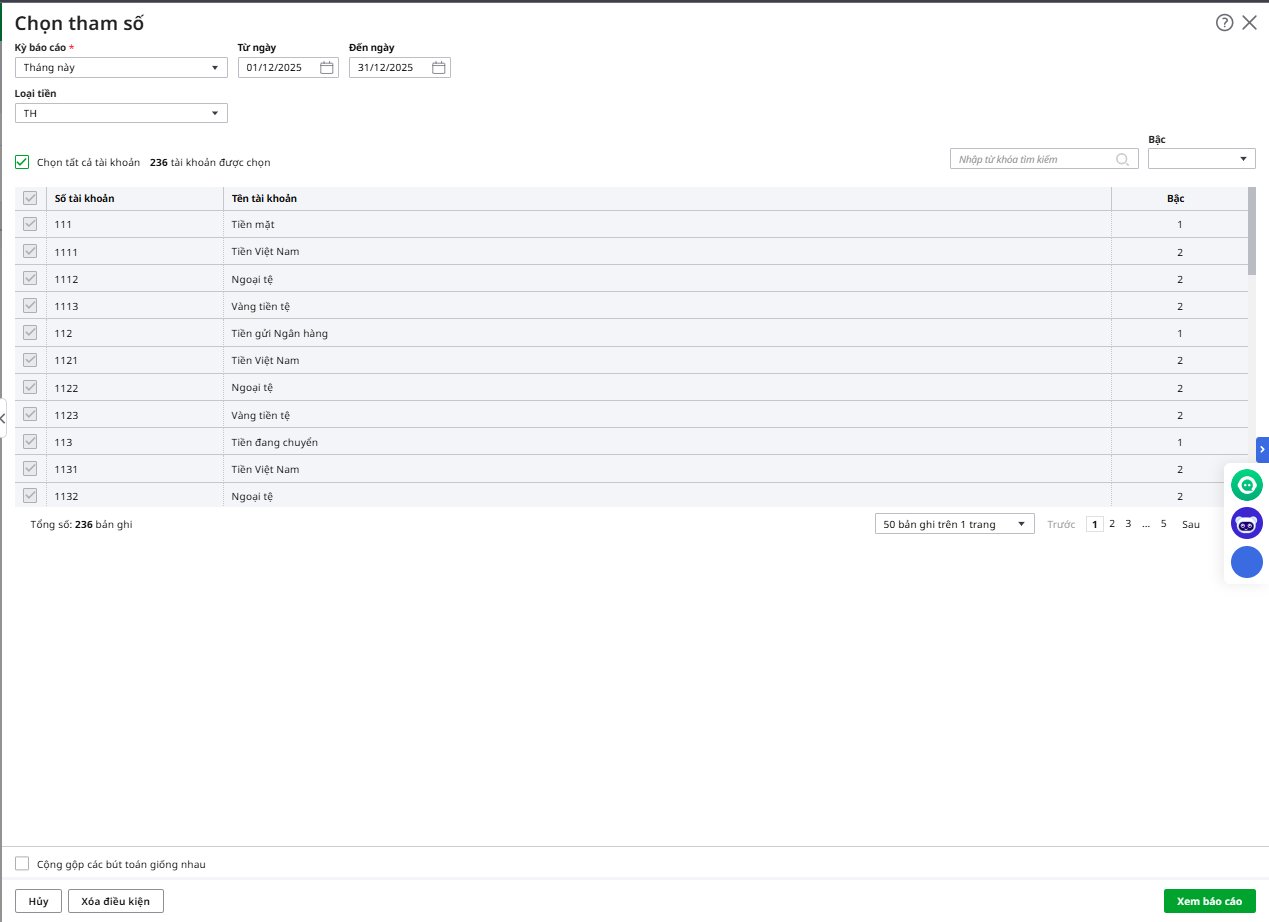The image size is (1269, 922).
Task: Open the help question mark icon
Action: coord(1224,23)
